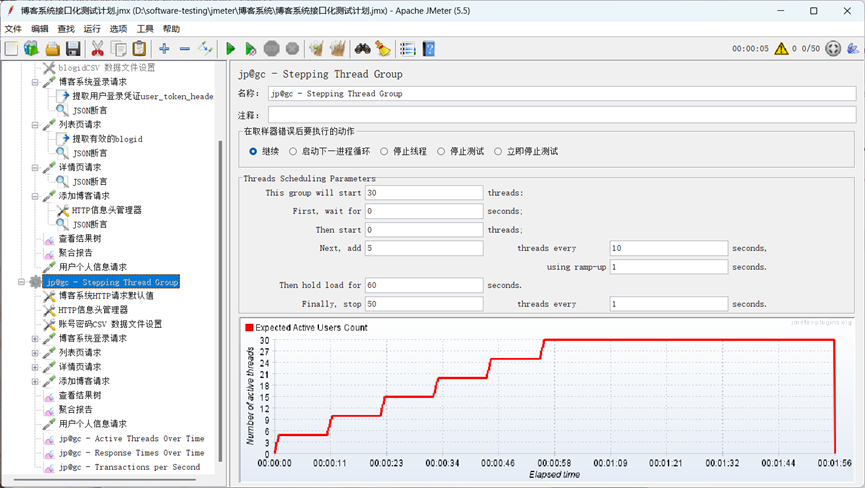Screen dimensions: 865x488
Task: Collapse the 详情页请求 node in the upper thread group
Action: point(35,168)
